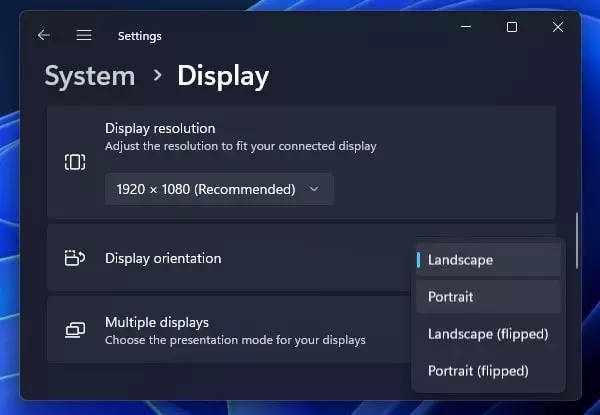Pick Portrait (flipped) option
600x415 pixels.
488,371
